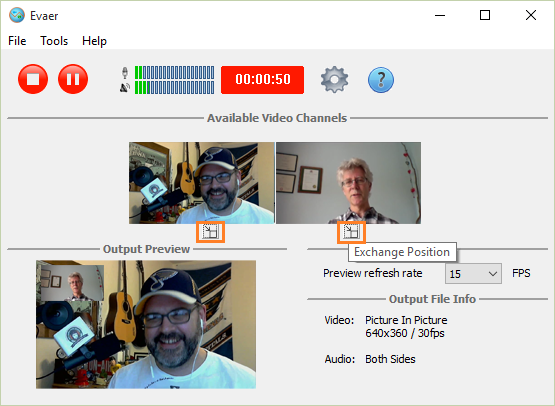
Task: Click the red recording timer showing 00:00:50
Action: tap(263, 80)
